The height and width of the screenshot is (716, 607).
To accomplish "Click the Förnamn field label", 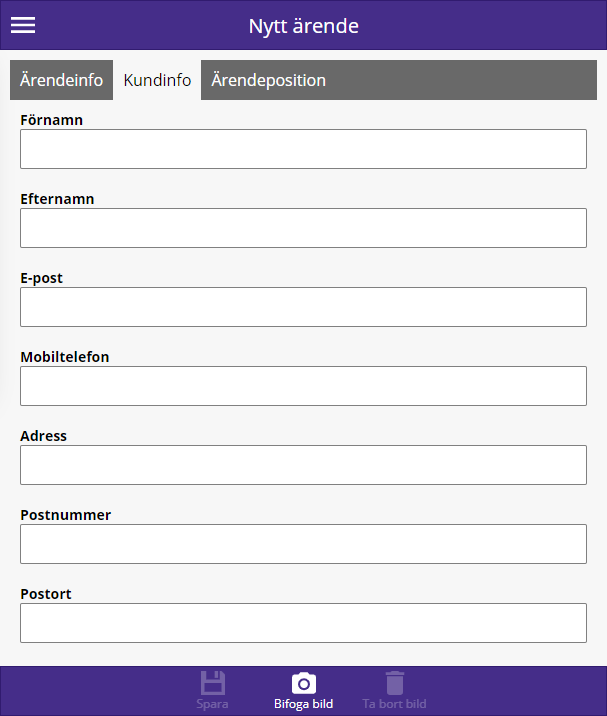I will [52, 120].
